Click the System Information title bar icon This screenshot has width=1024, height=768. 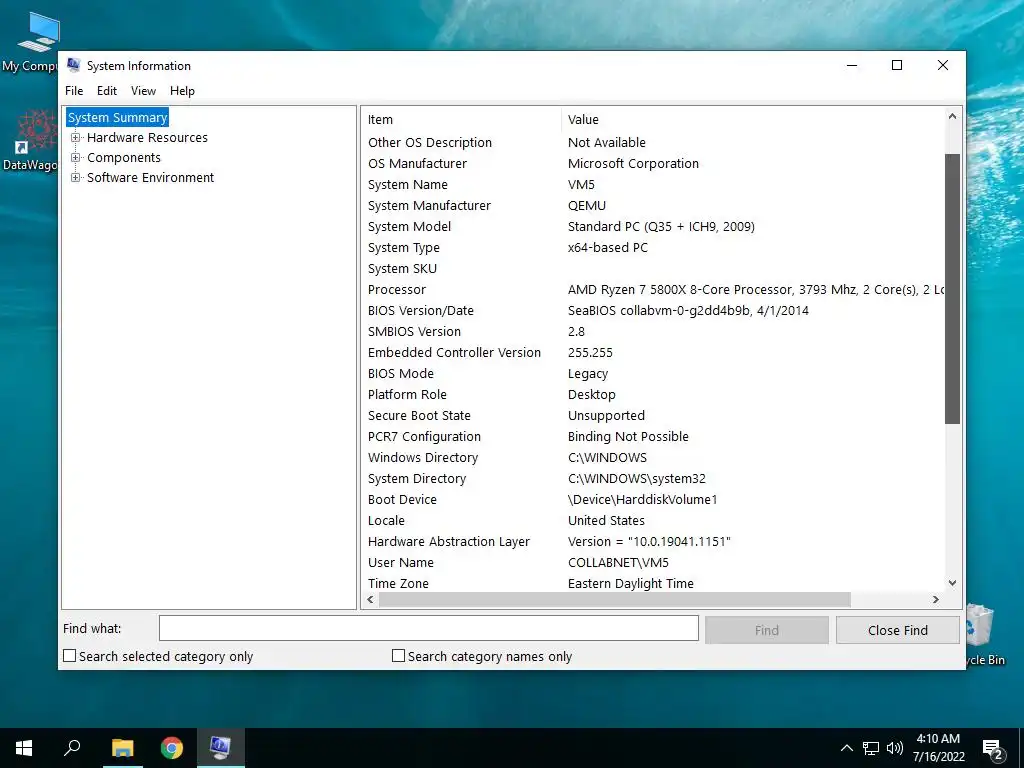pyautogui.click(x=73, y=65)
